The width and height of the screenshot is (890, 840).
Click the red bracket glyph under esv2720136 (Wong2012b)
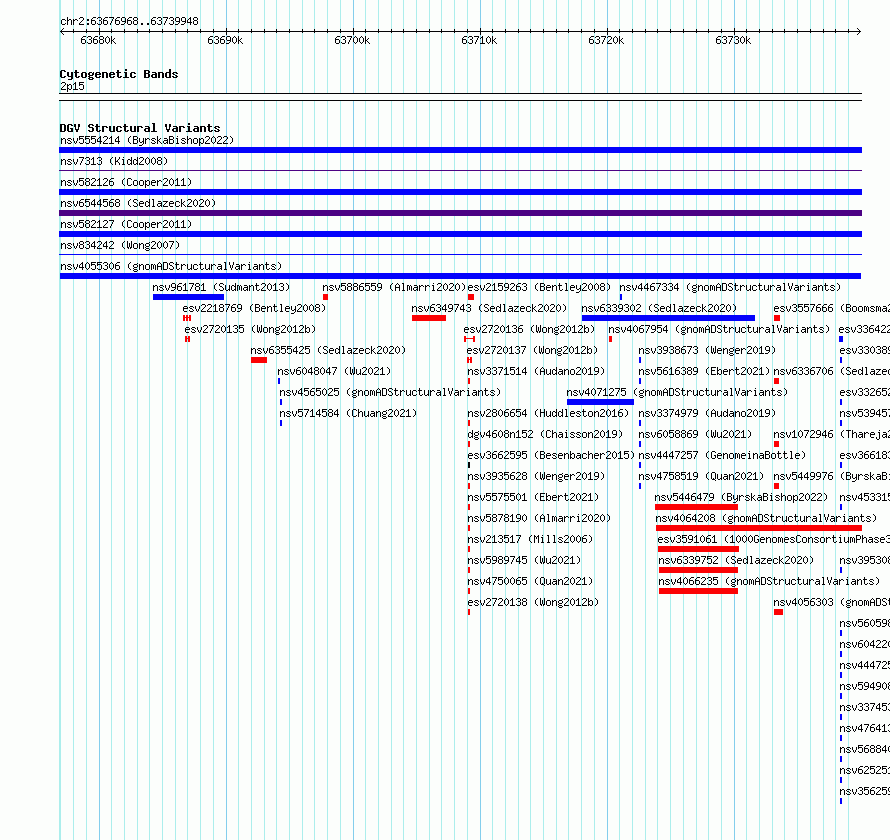(x=469, y=339)
